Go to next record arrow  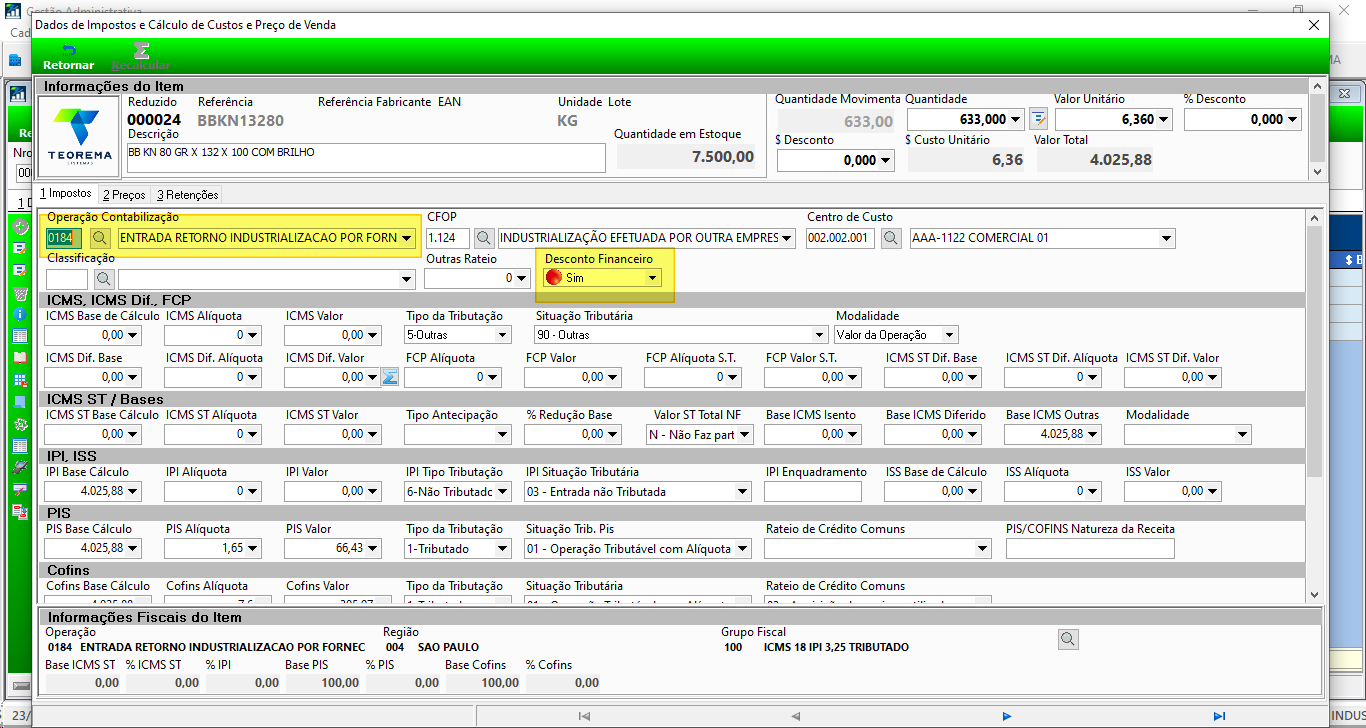(x=1007, y=716)
